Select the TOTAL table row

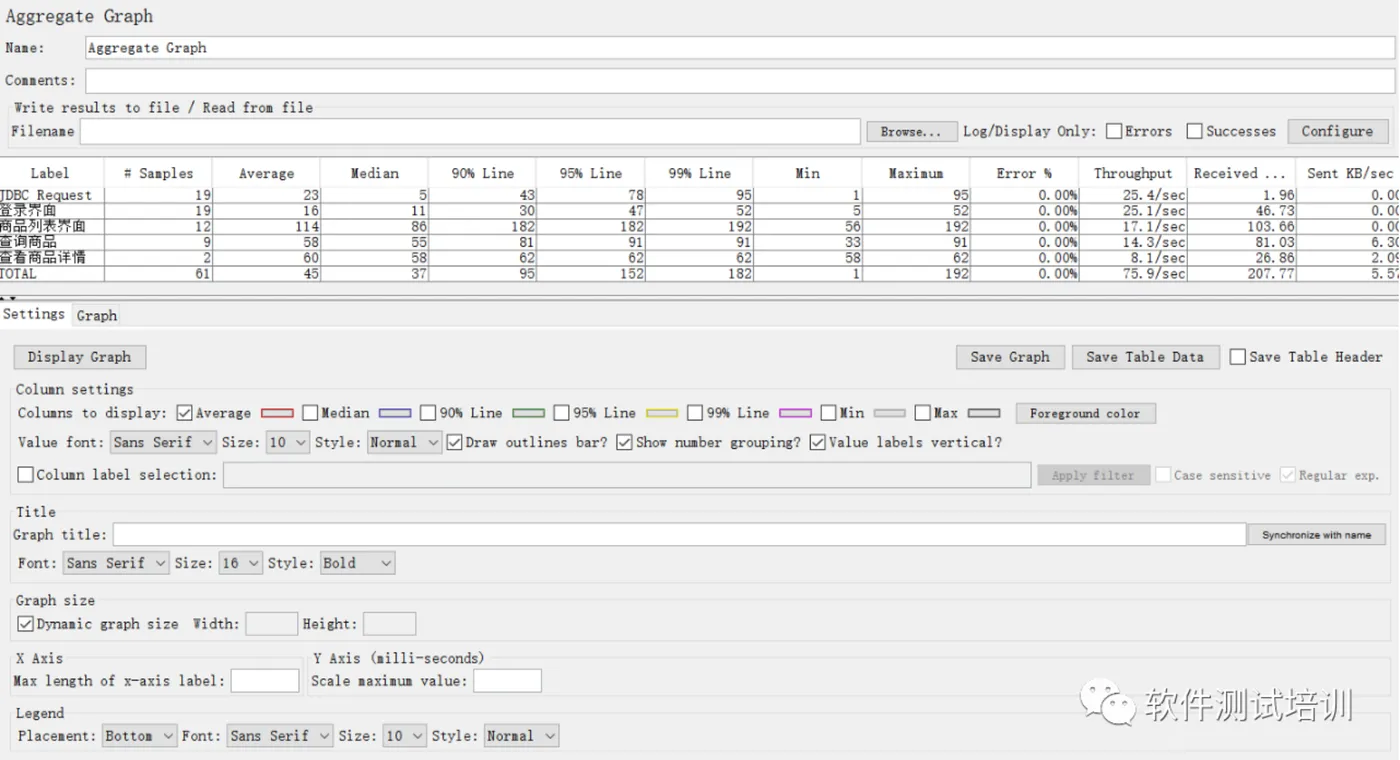pos(700,273)
